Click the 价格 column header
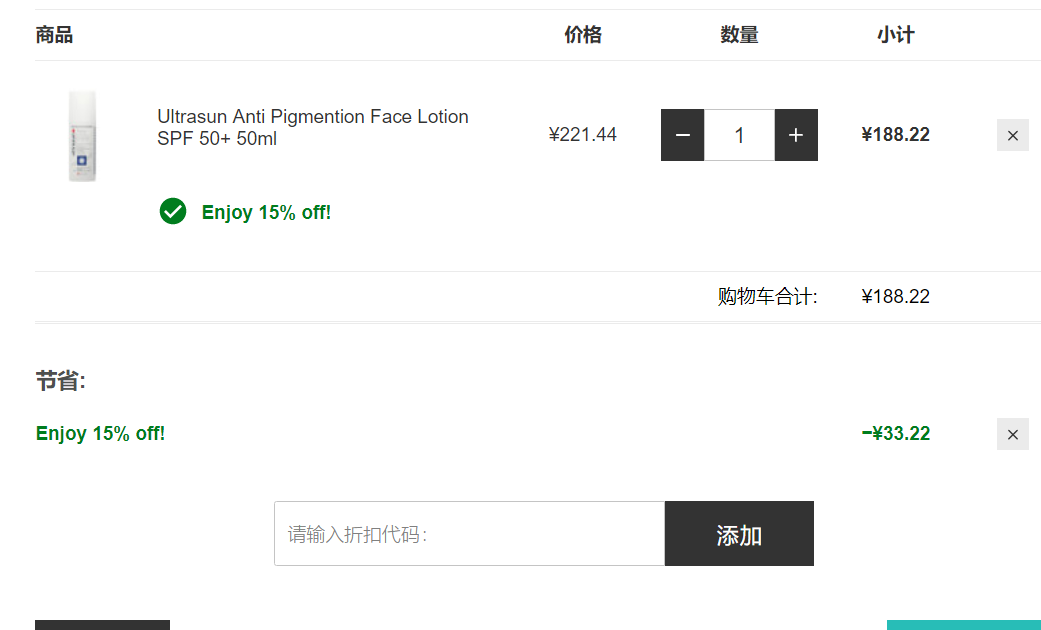The width and height of the screenshot is (1041, 630). tap(583, 35)
